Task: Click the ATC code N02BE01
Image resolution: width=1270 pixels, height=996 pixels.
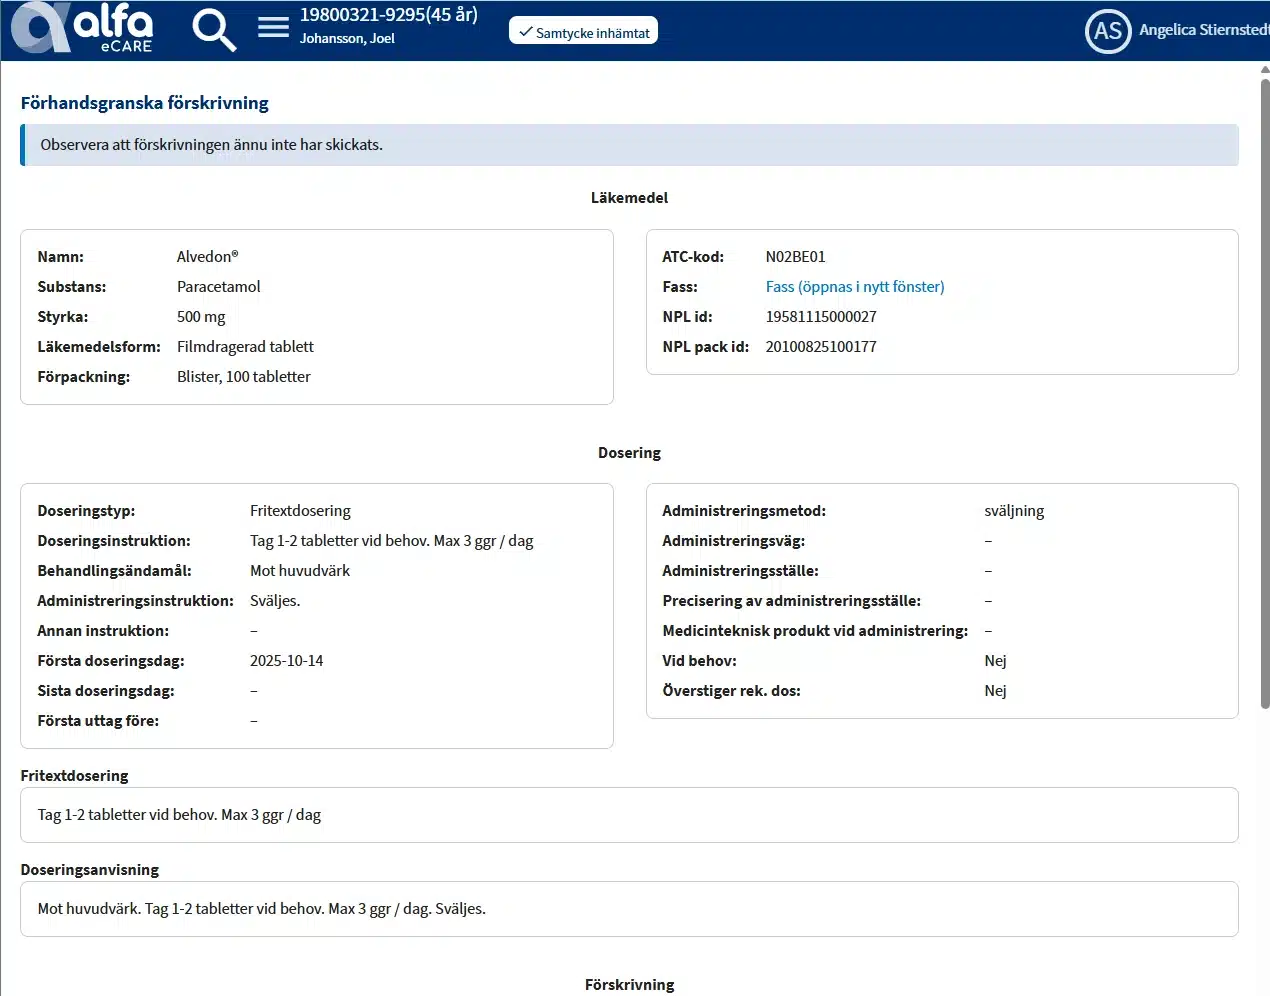Action: (795, 257)
